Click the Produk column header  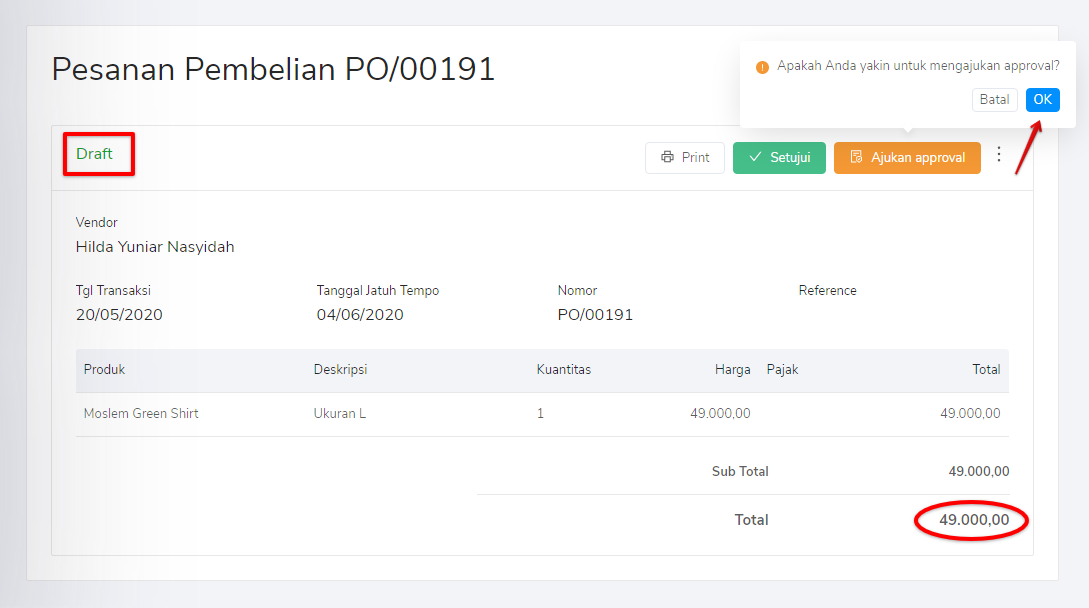pyautogui.click(x=104, y=369)
